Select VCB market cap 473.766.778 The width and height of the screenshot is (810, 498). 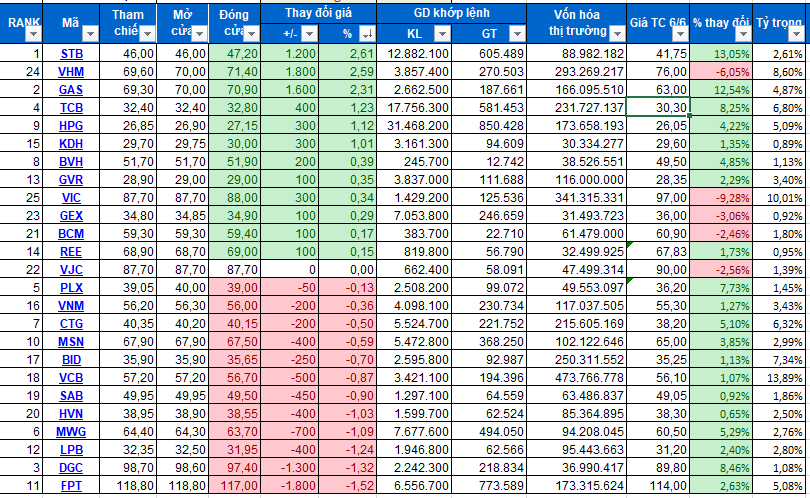[x=577, y=378]
